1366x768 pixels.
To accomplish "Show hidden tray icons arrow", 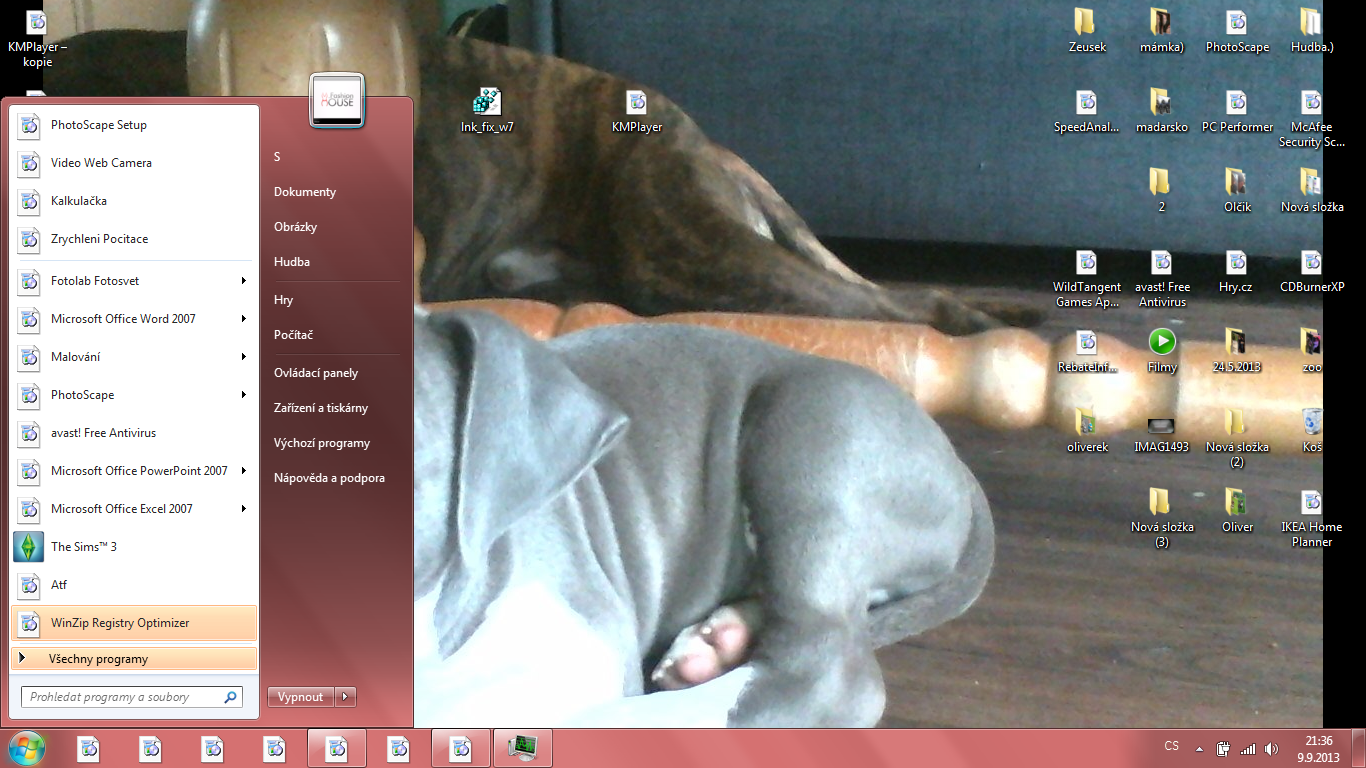I will click(x=1199, y=748).
